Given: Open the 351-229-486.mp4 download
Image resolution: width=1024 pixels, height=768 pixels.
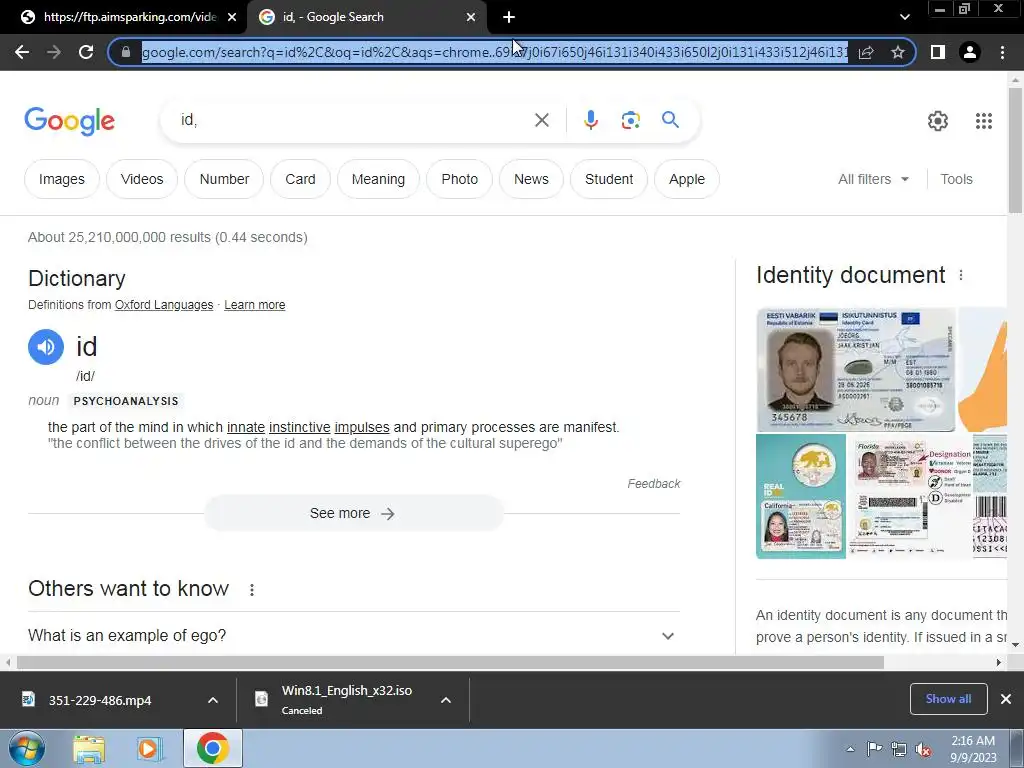Looking at the screenshot, I should 100,700.
